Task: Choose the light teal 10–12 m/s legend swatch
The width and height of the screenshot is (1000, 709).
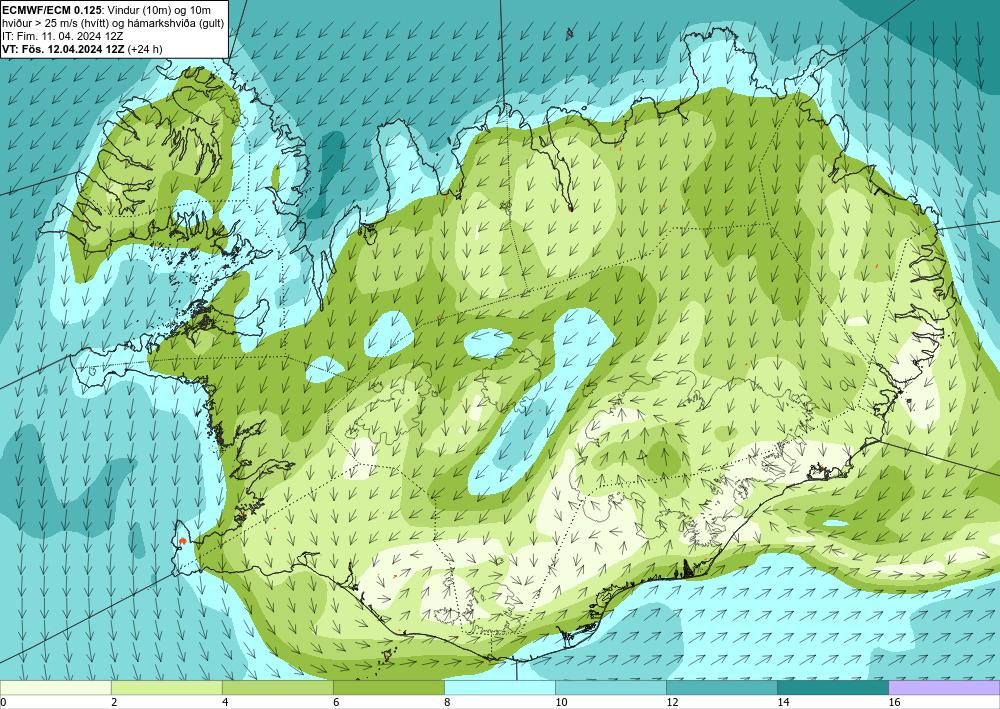Action: (x=610, y=688)
